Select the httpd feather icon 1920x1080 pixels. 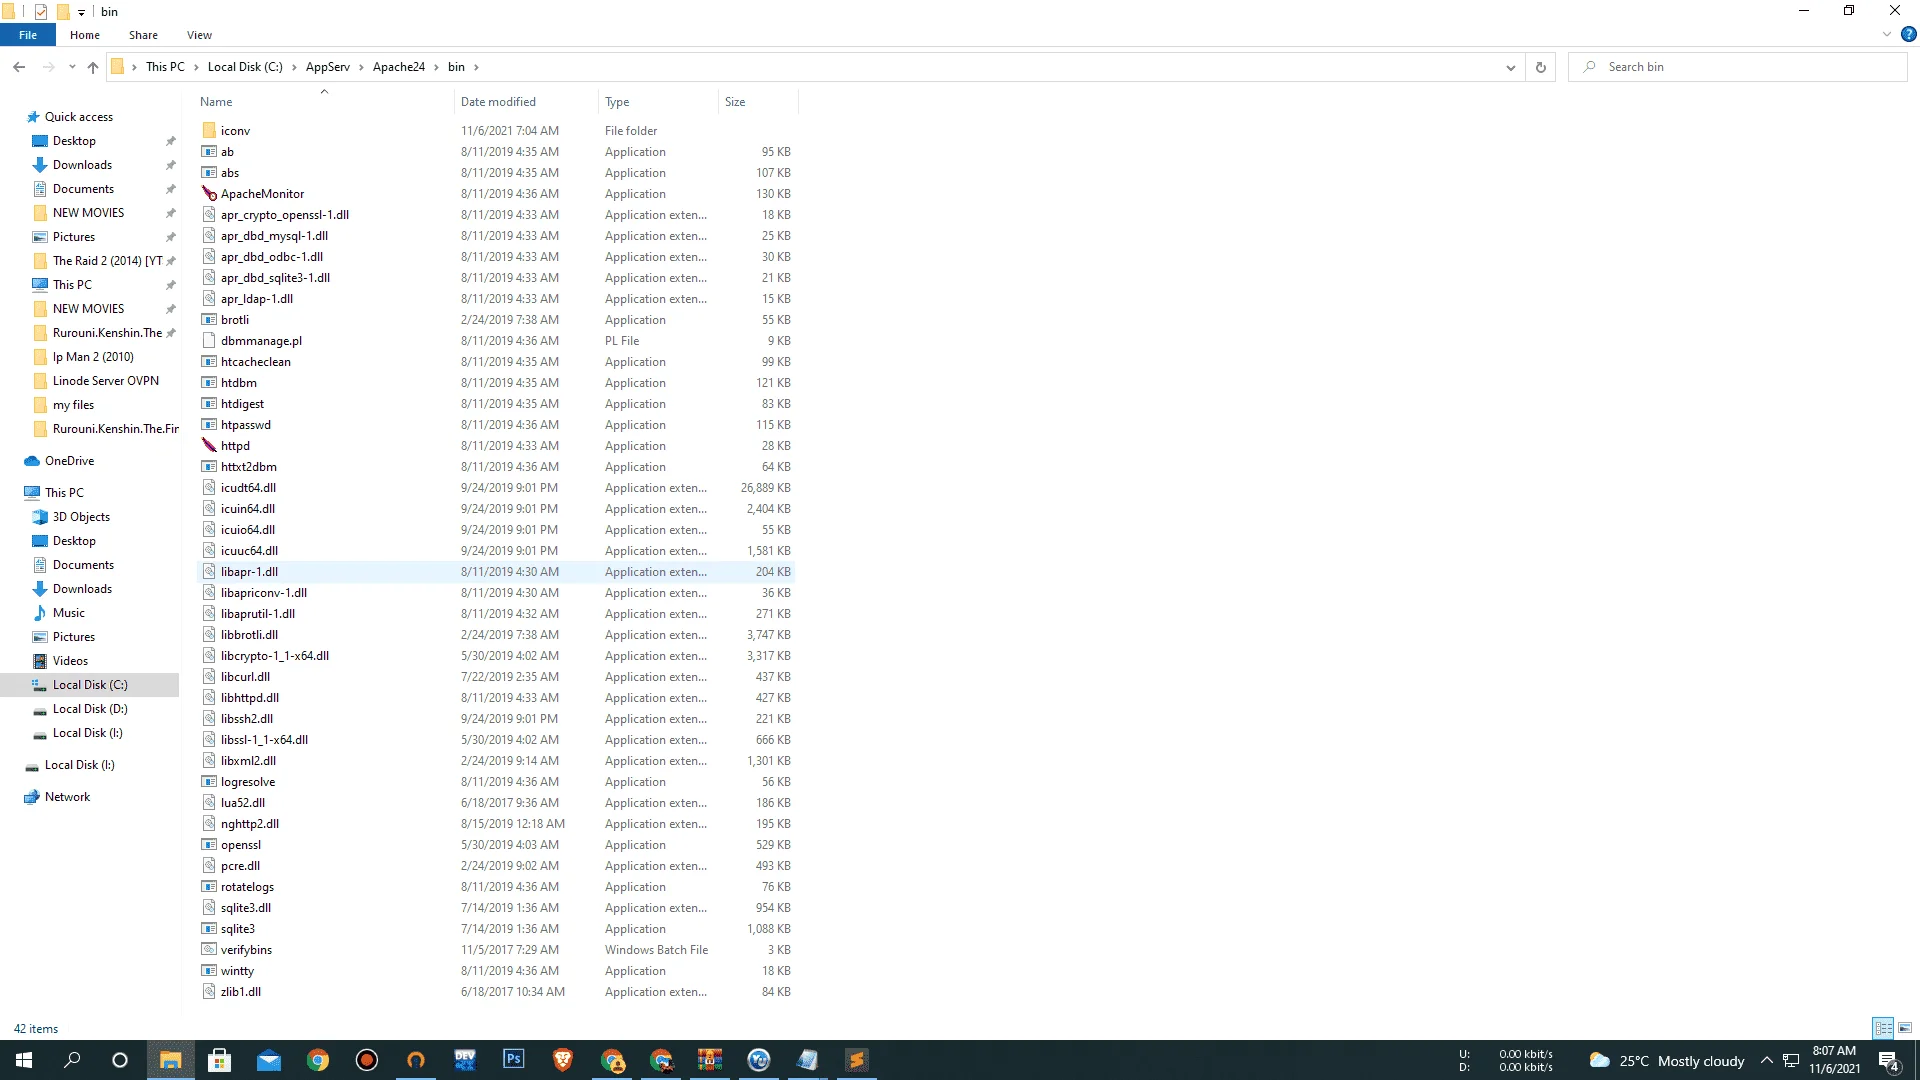click(x=209, y=446)
